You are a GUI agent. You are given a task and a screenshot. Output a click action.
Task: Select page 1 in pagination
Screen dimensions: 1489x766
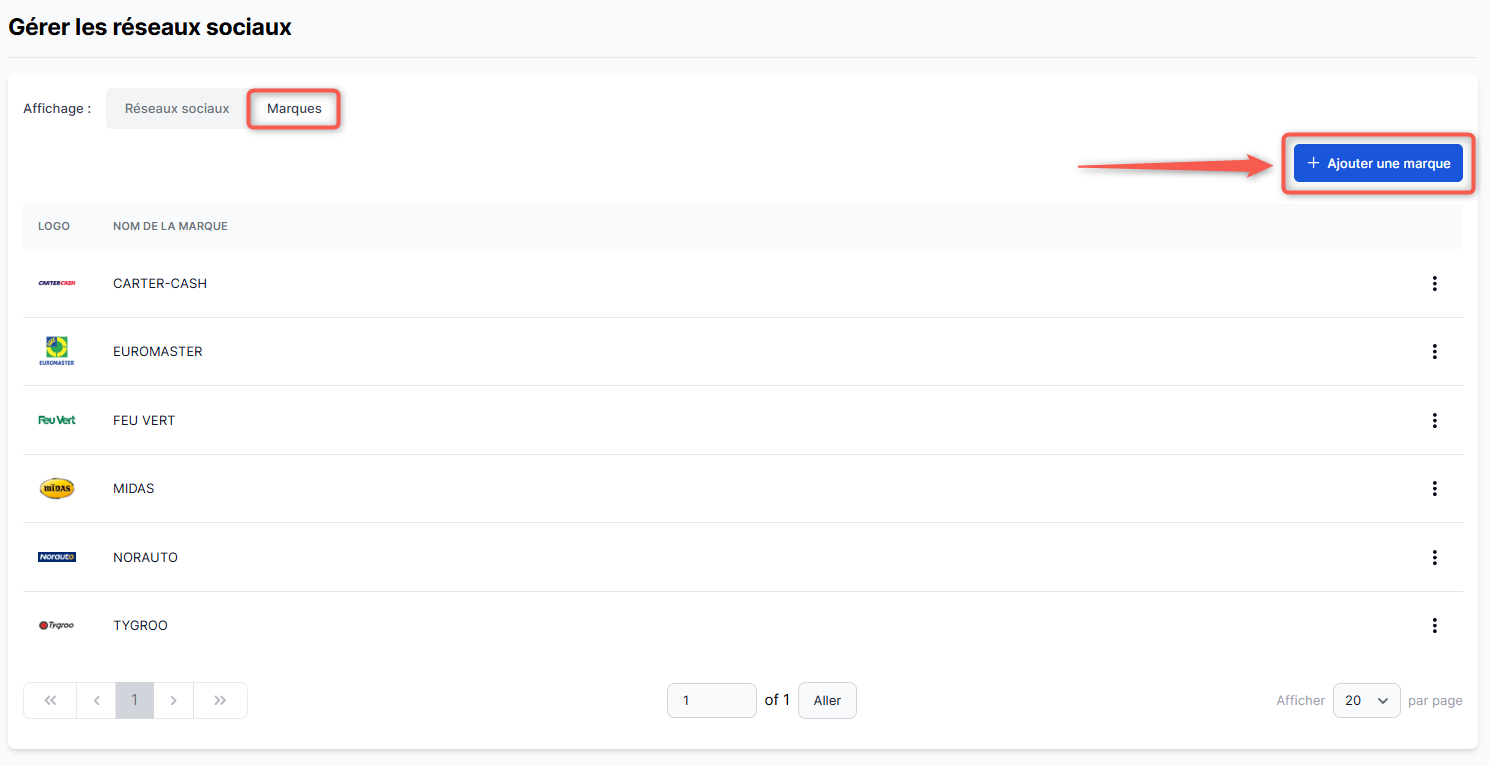point(134,701)
